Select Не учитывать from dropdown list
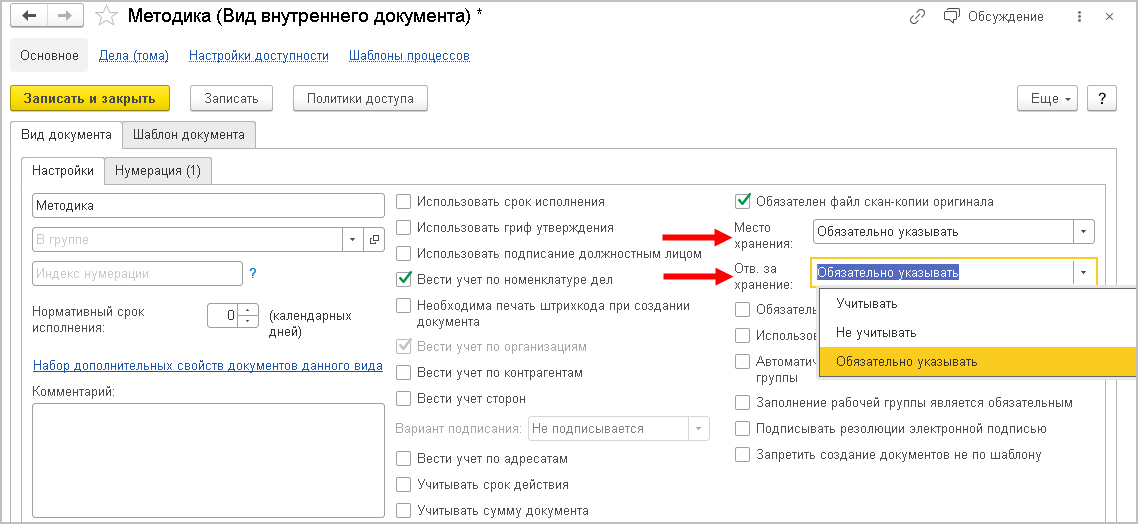This screenshot has width=1138, height=524. point(876,333)
